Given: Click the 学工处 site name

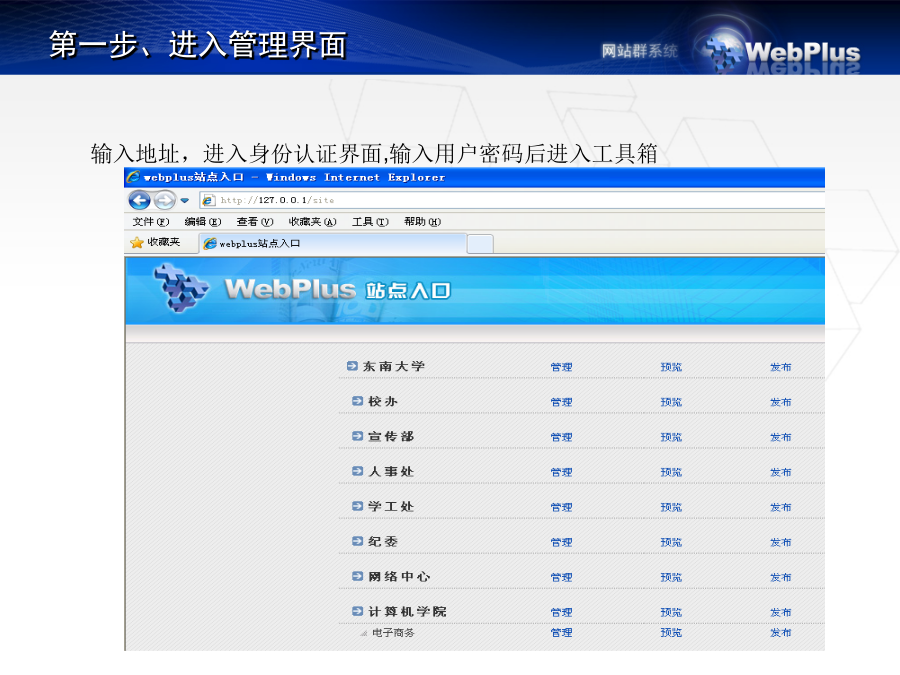Looking at the screenshot, I should 391,506.
